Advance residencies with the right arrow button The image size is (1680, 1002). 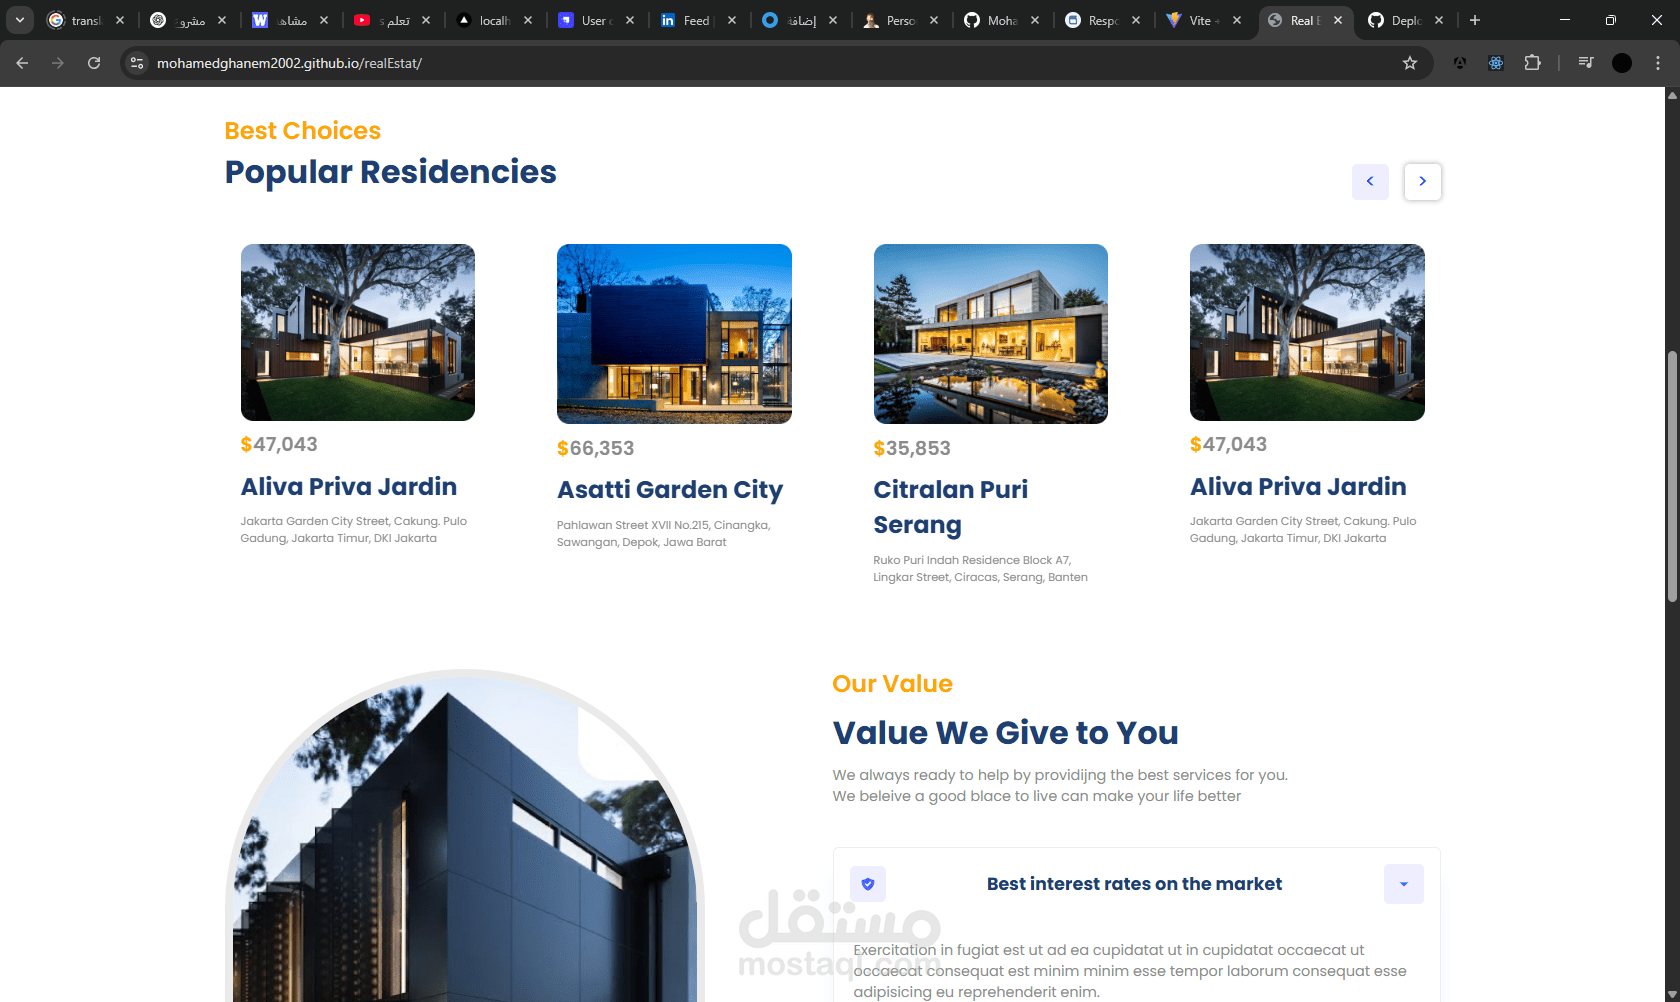[1422, 181]
